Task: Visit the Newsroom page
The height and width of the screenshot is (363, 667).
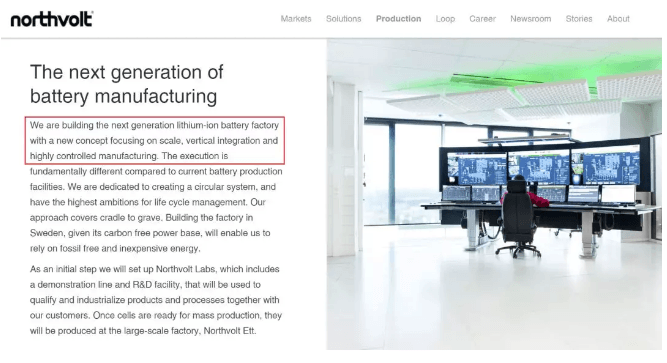Action: pyautogui.click(x=531, y=19)
